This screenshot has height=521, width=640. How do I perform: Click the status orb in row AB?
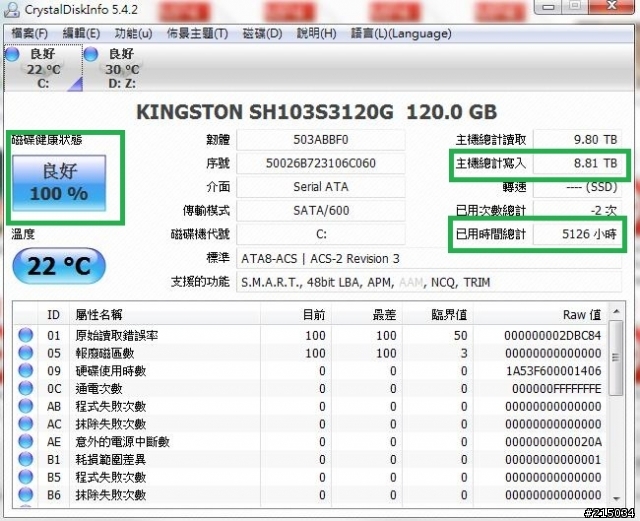coord(26,406)
